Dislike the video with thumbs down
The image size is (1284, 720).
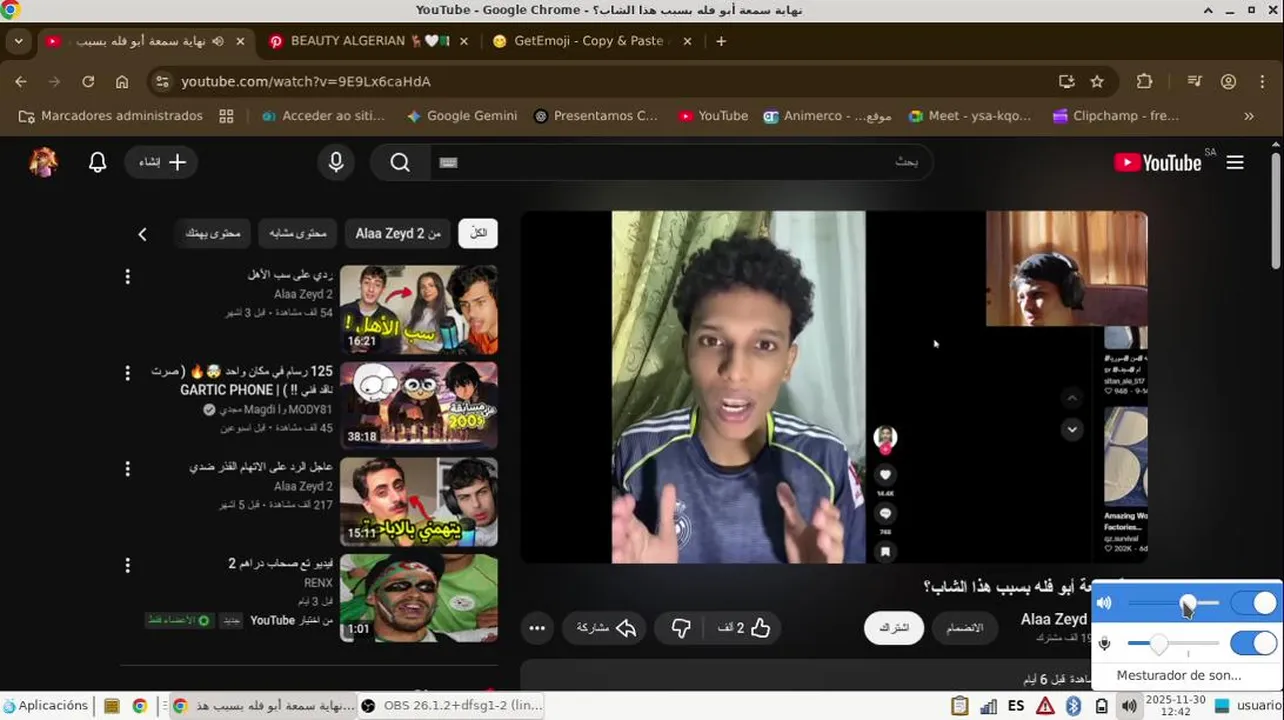(680, 628)
